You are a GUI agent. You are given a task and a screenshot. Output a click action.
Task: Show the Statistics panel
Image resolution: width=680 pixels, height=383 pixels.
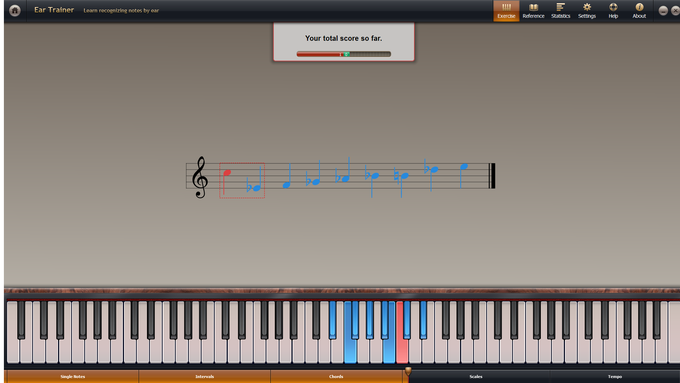tap(560, 11)
